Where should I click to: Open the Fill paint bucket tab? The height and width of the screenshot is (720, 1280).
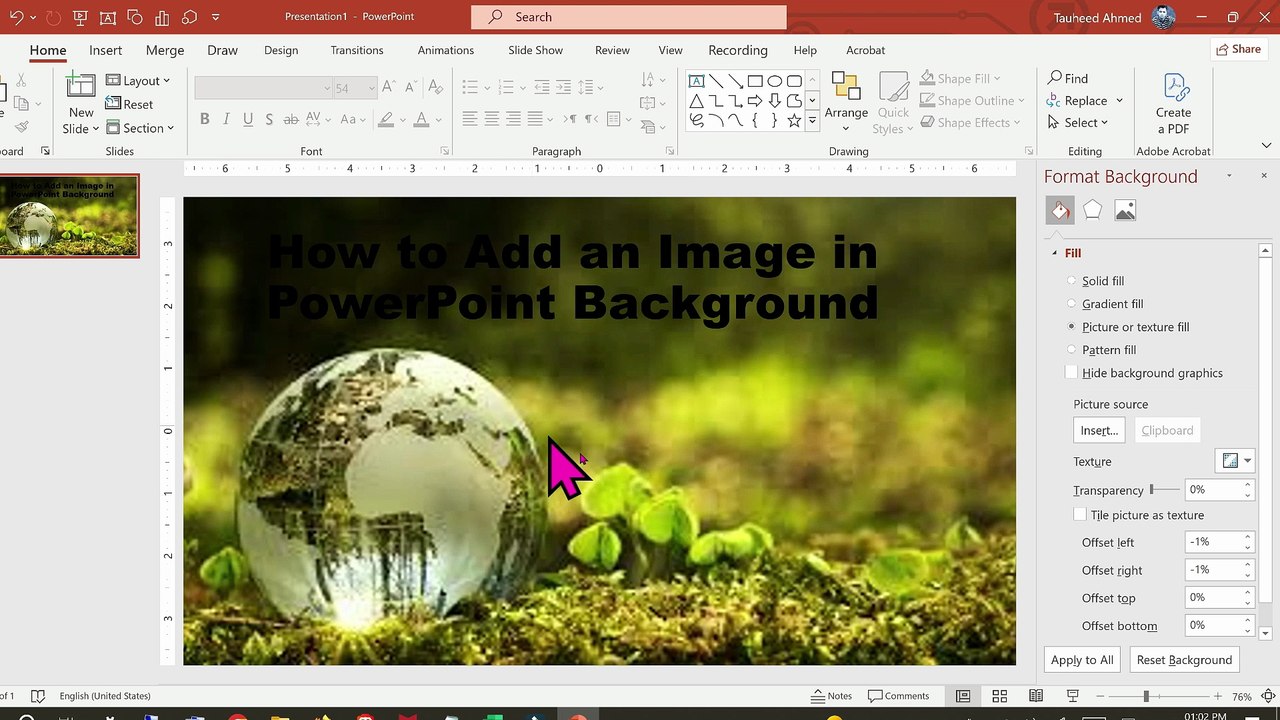coord(1060,210)
